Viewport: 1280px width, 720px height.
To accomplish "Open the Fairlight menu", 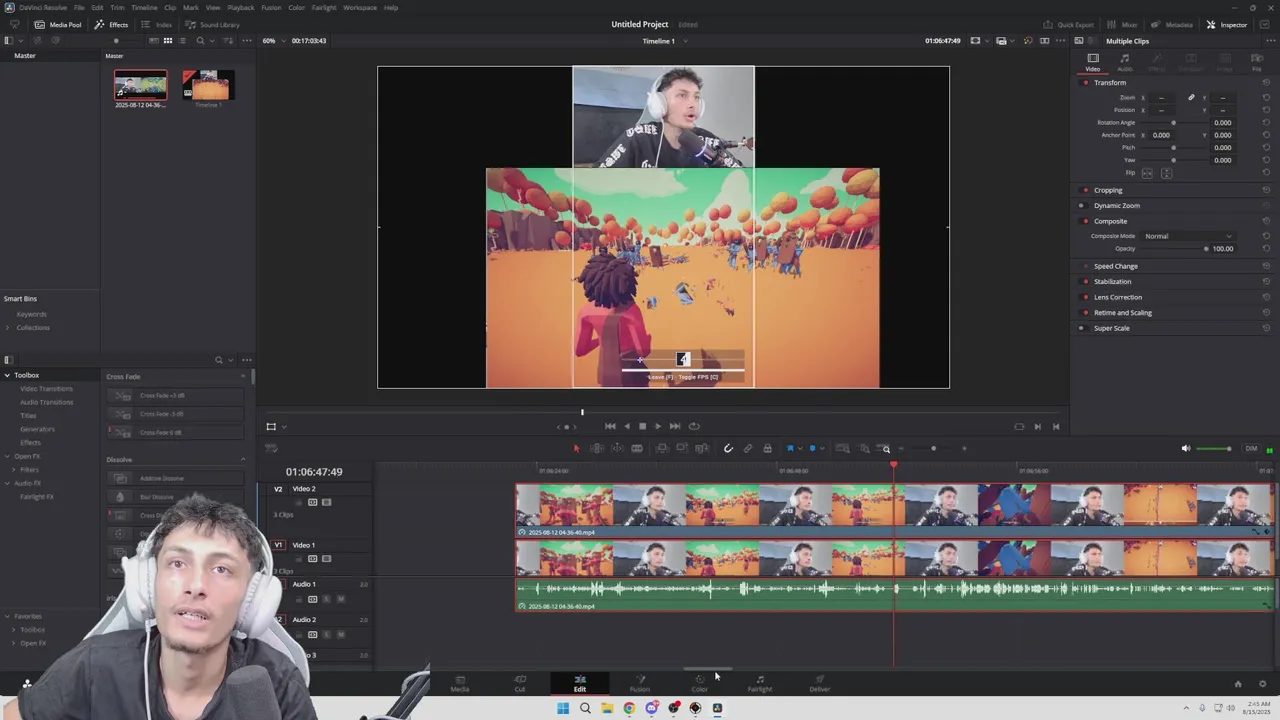I will 324,7.
